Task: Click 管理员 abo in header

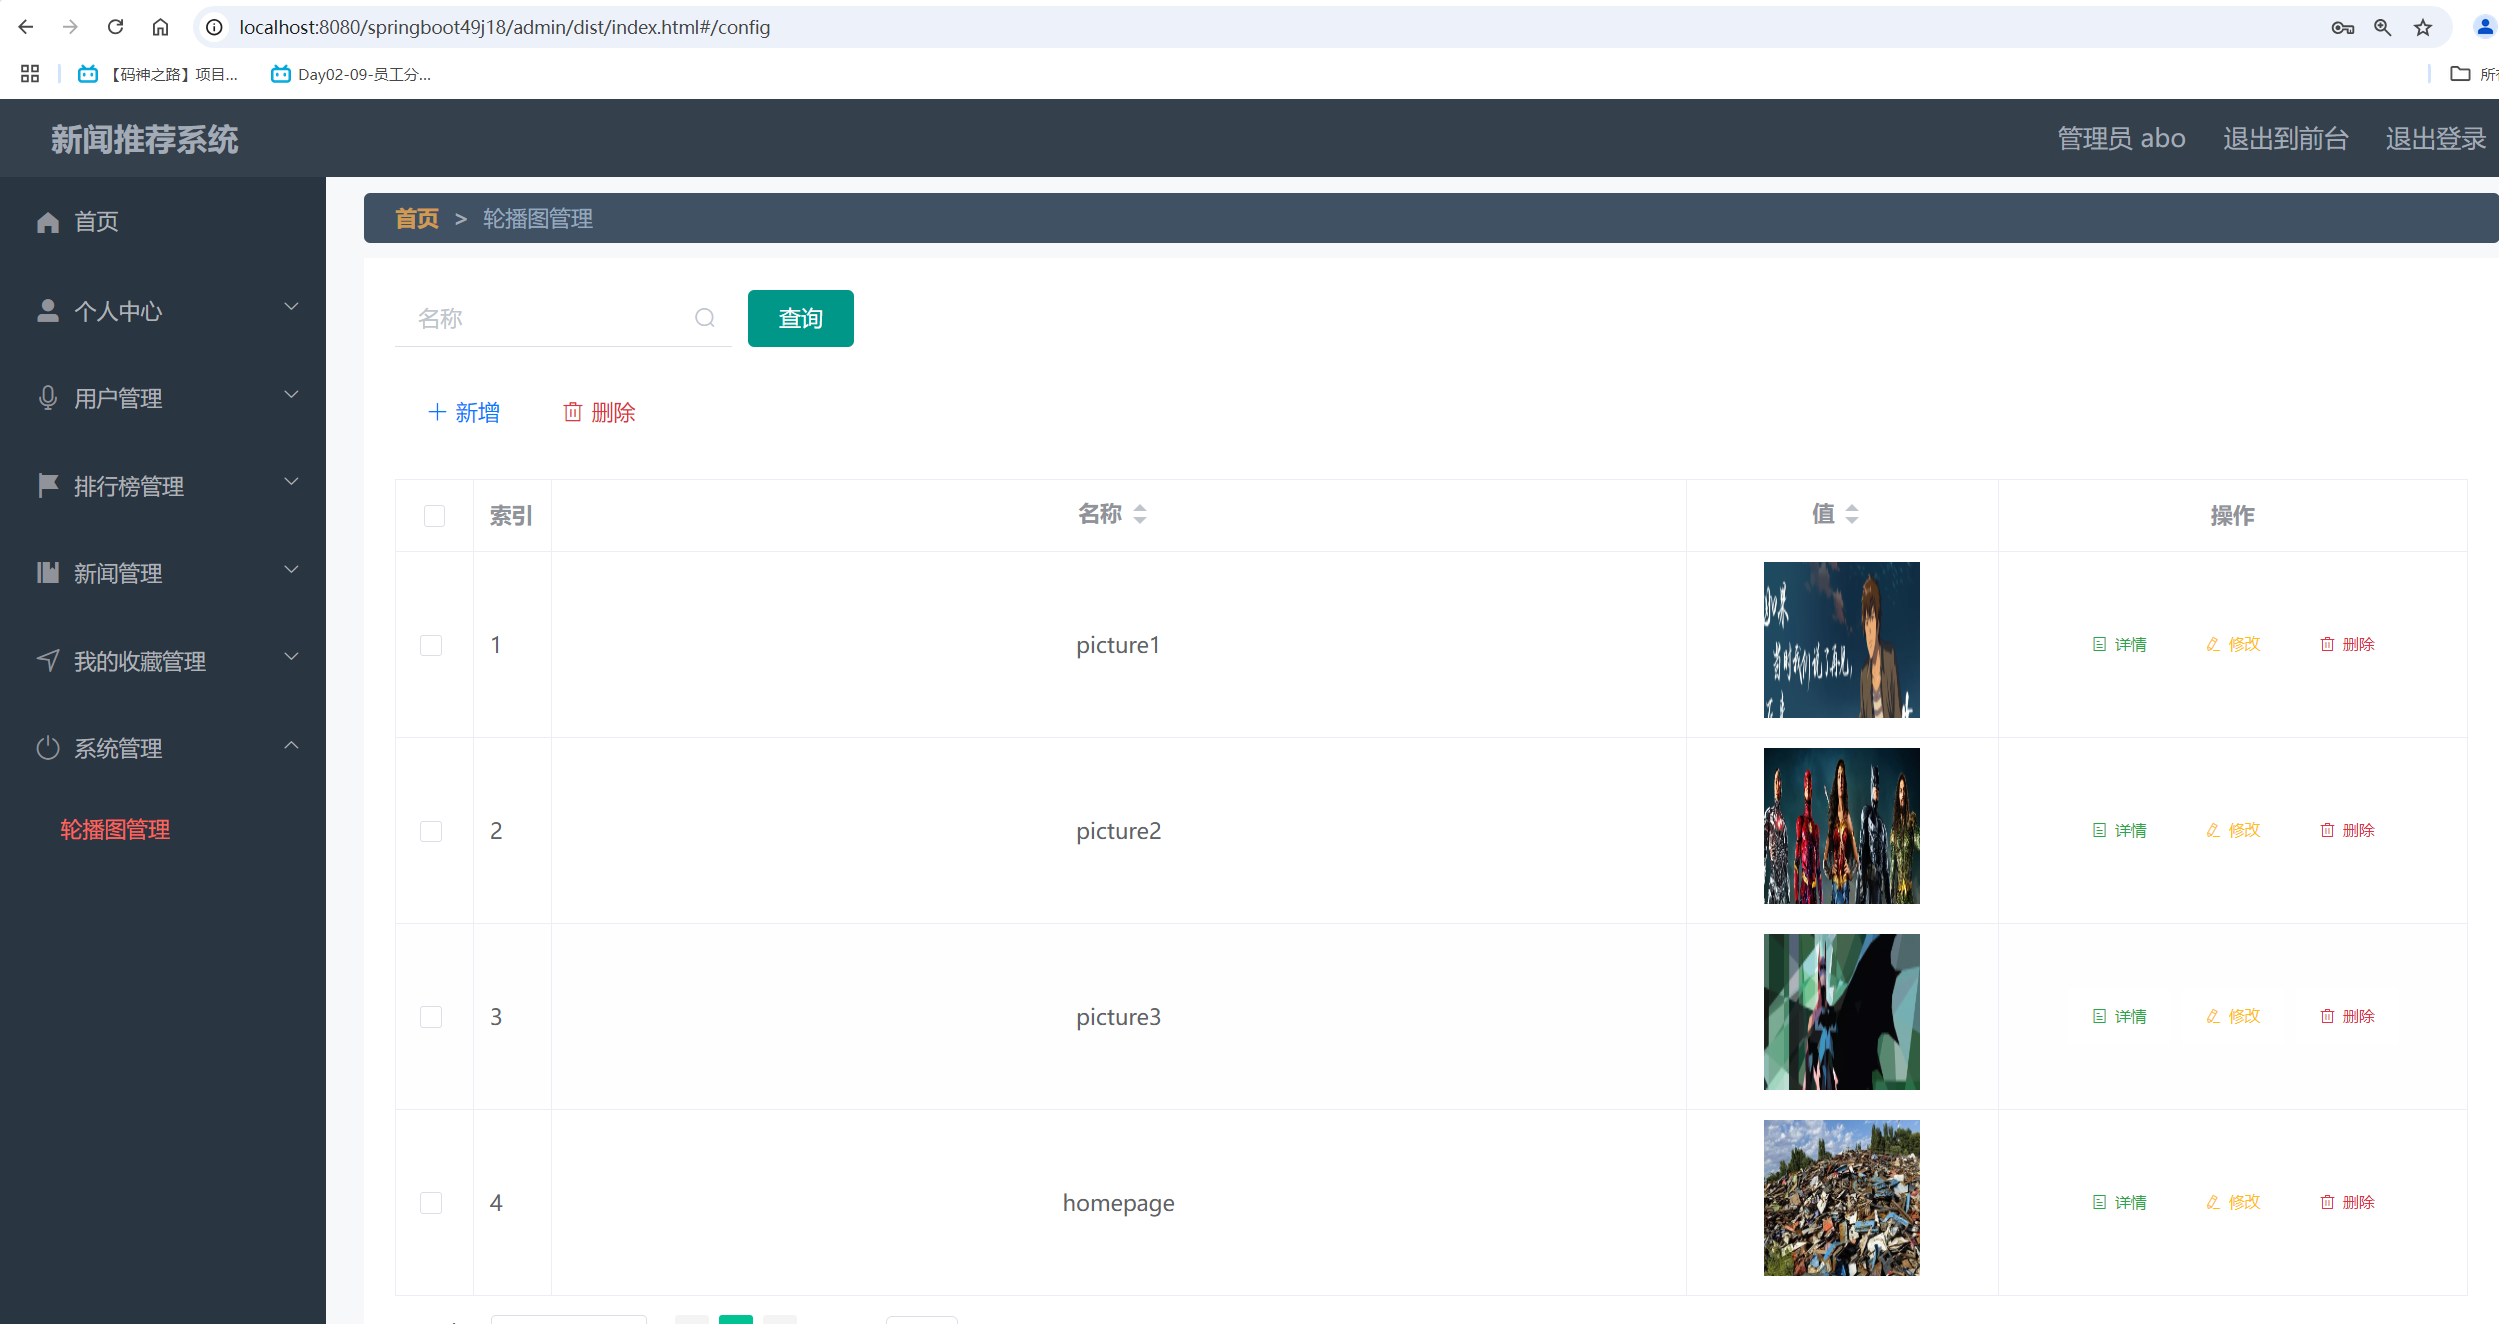Action: (x=2121, y=138)
